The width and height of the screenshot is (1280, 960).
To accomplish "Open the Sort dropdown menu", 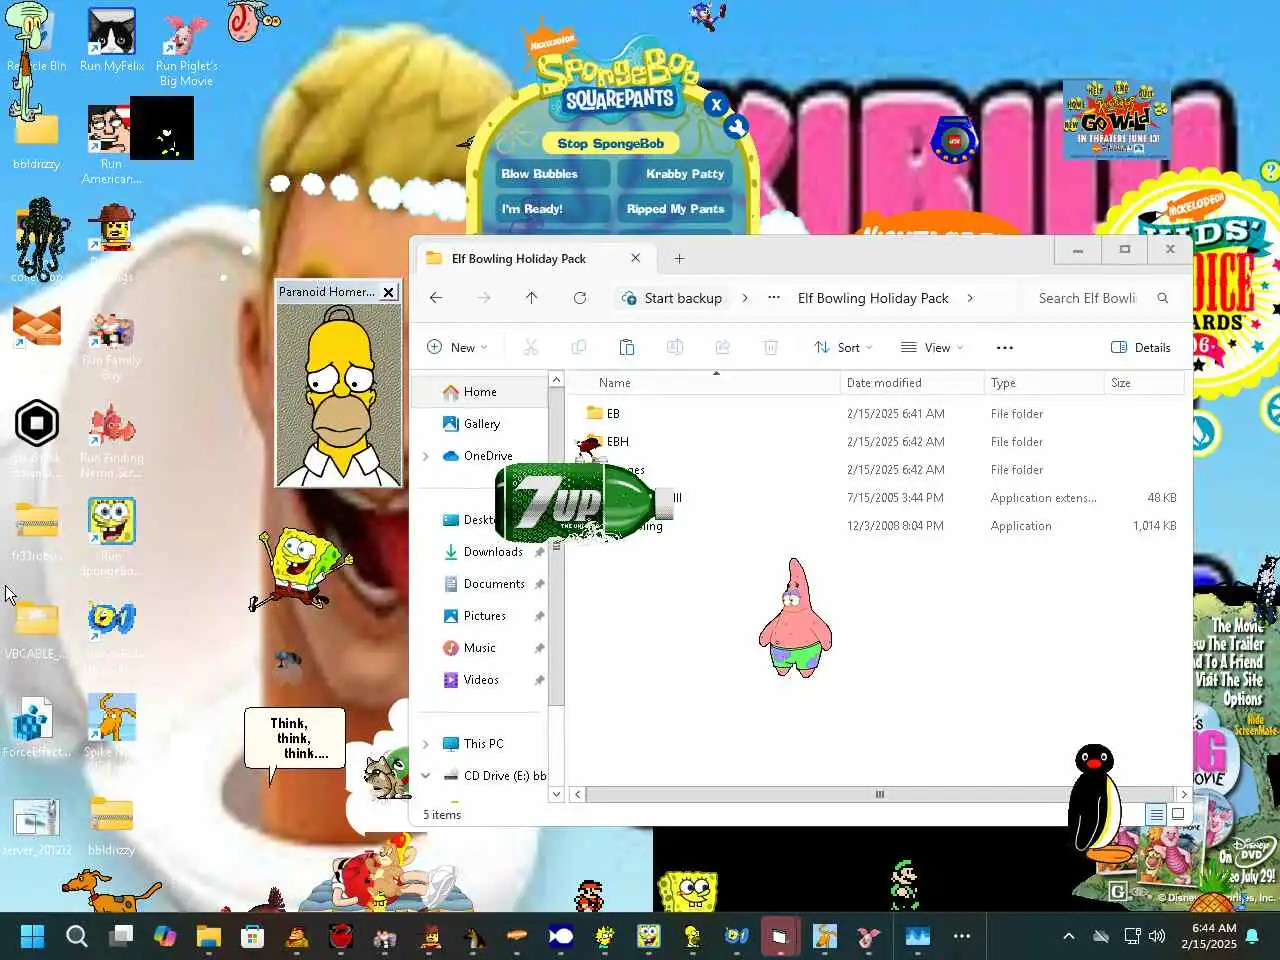I will coord(843,347).
